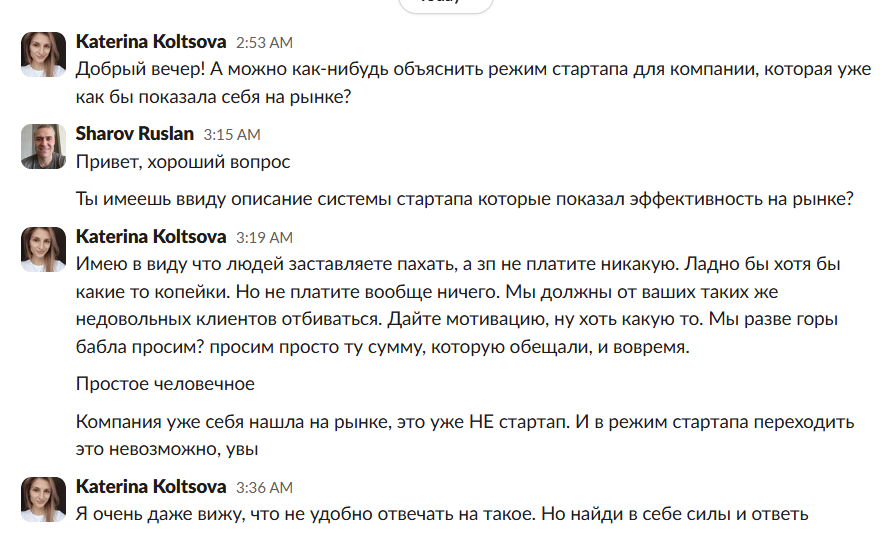Click the 3:36 AM timestamp
This screenshot has height=537, width=889.
click(264, 488)
